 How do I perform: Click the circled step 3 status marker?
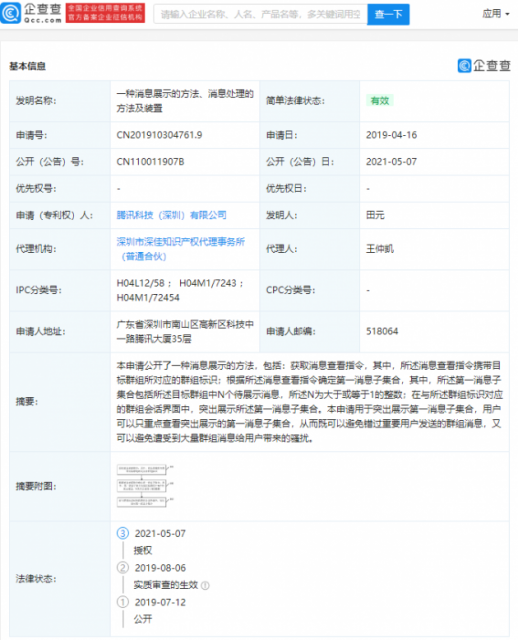tap(123, 533)
